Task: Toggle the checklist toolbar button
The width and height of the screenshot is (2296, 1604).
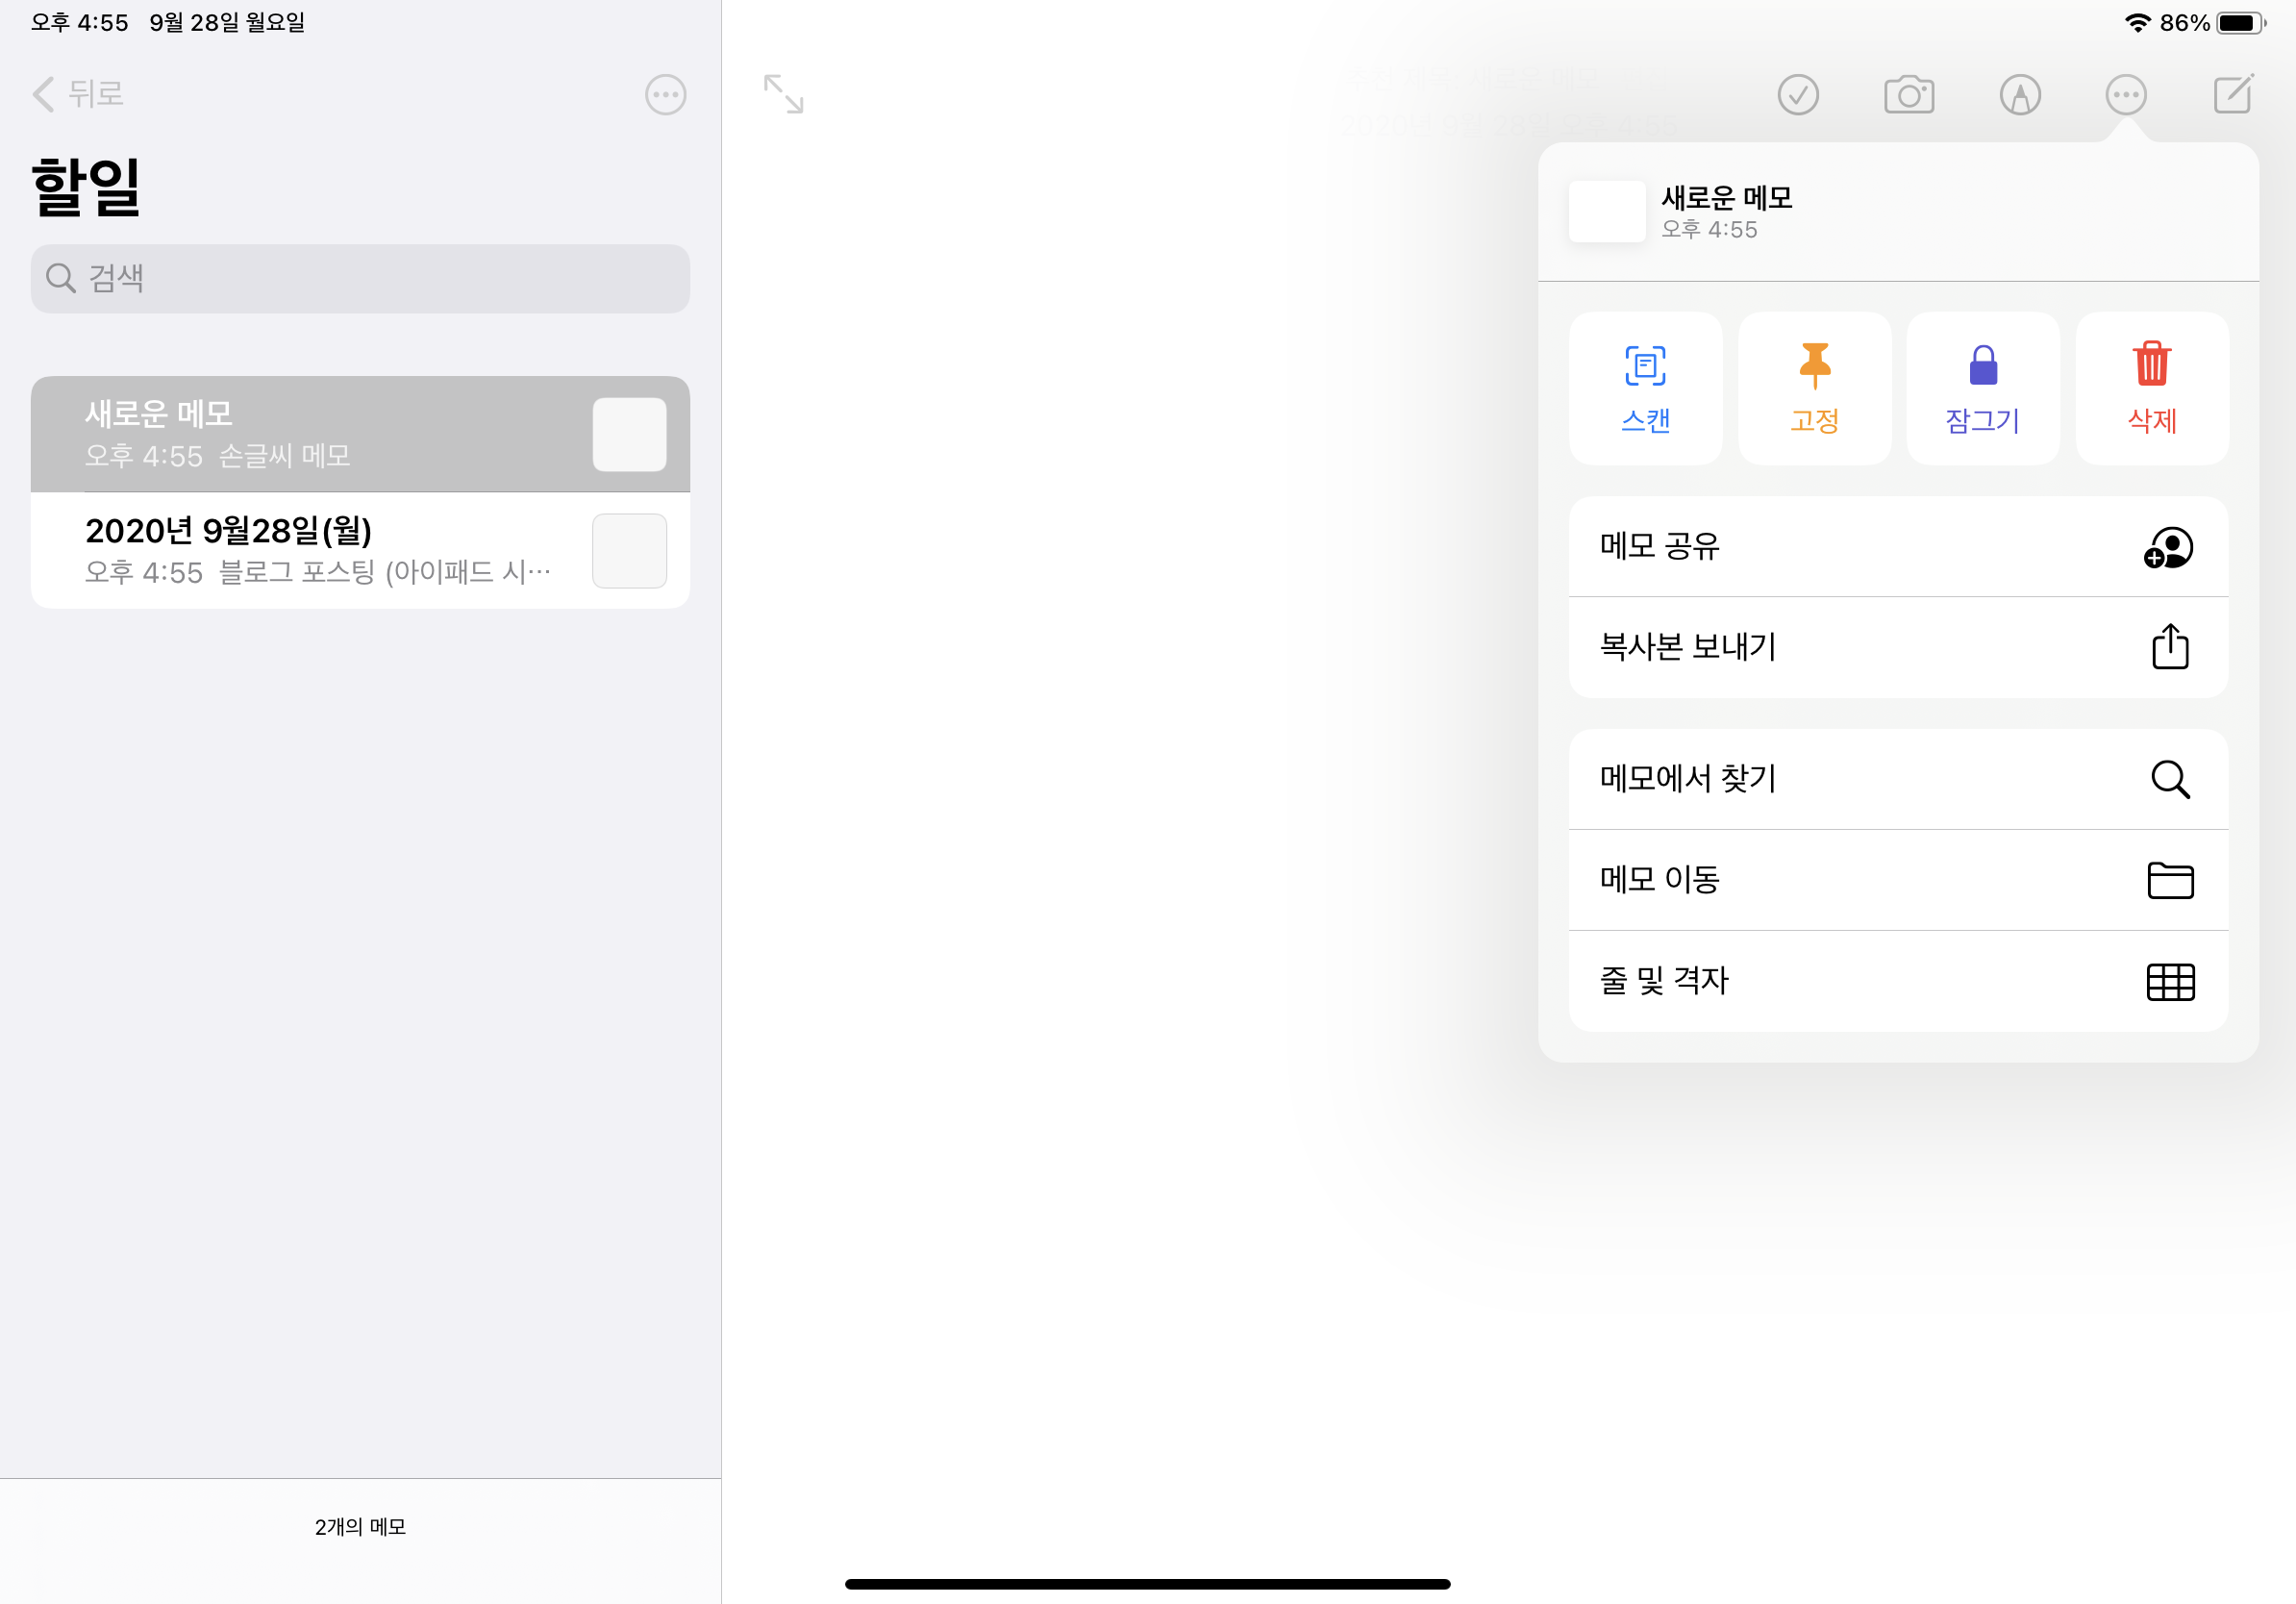Action: point(1797,95)
